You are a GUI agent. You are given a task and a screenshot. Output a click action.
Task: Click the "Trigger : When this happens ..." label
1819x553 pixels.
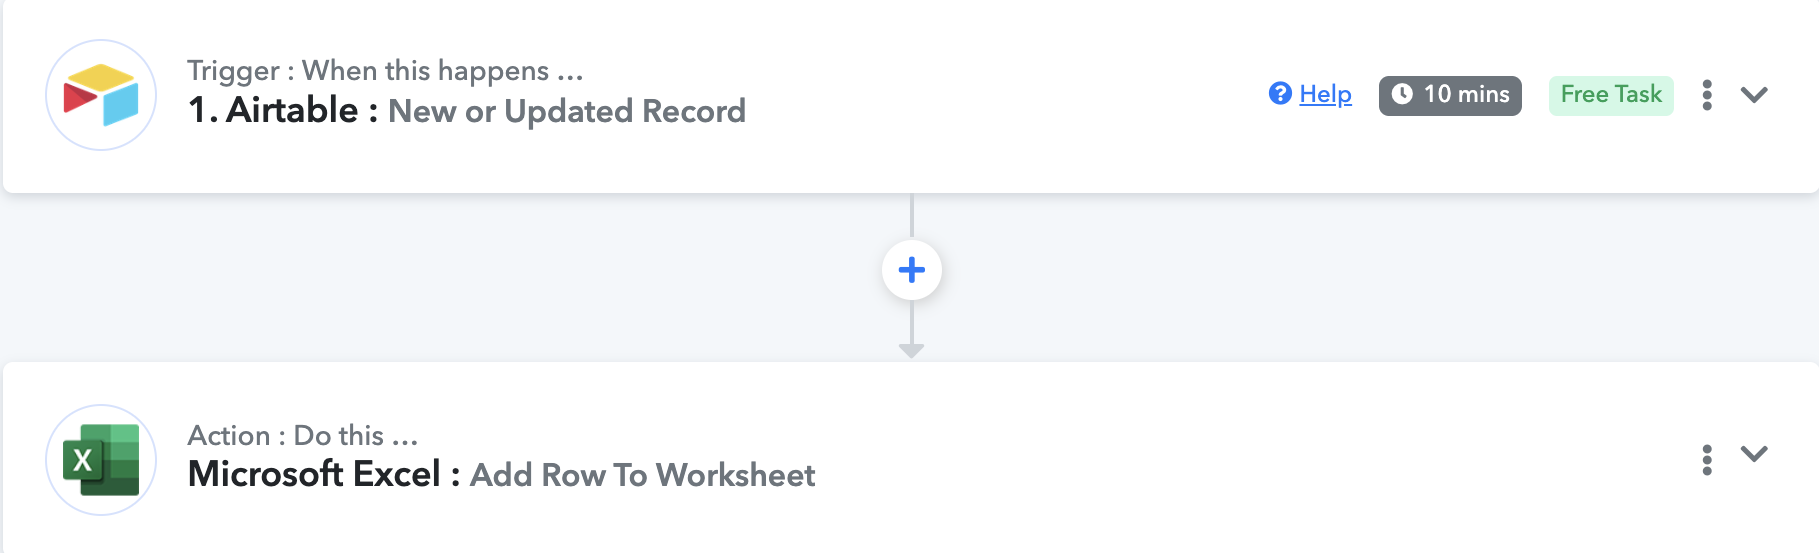pyautogui.click(x=385, y=71)
